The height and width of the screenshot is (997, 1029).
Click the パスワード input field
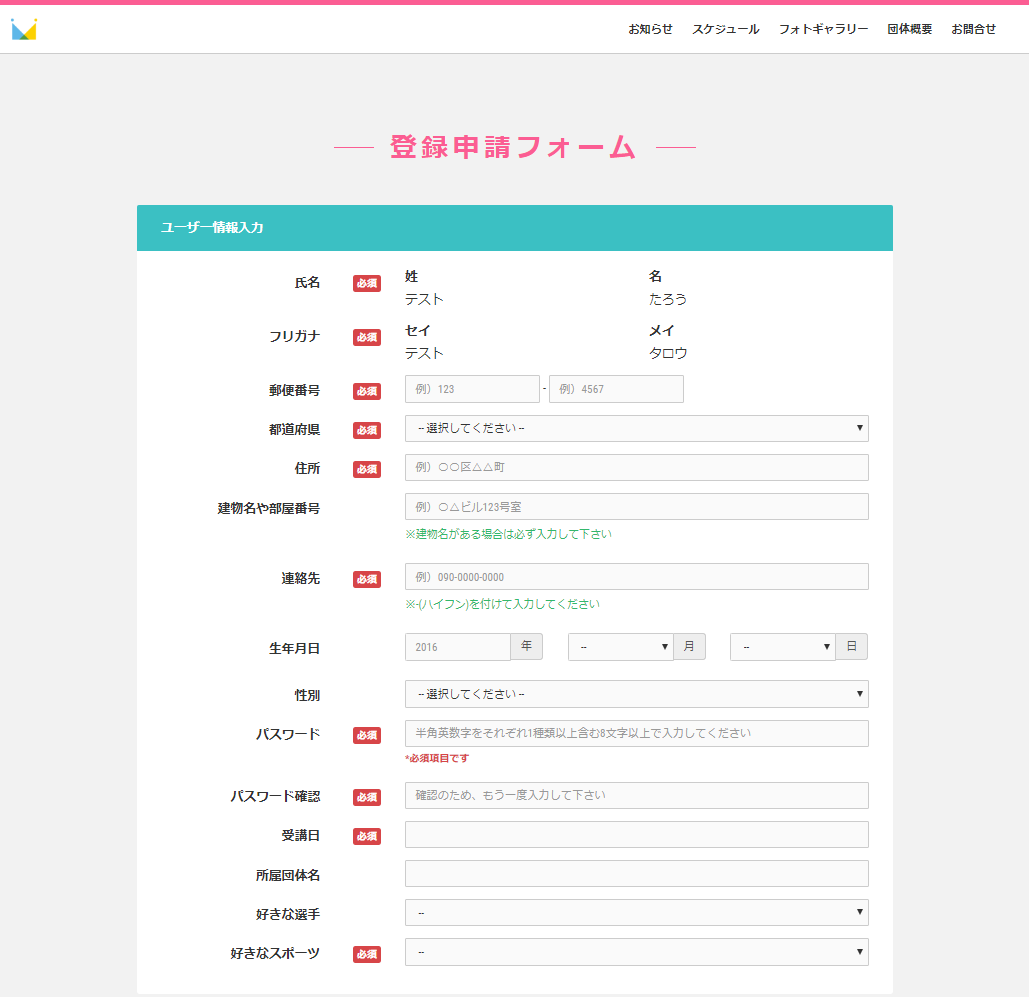pyautogui.click(x=636, y=733)
